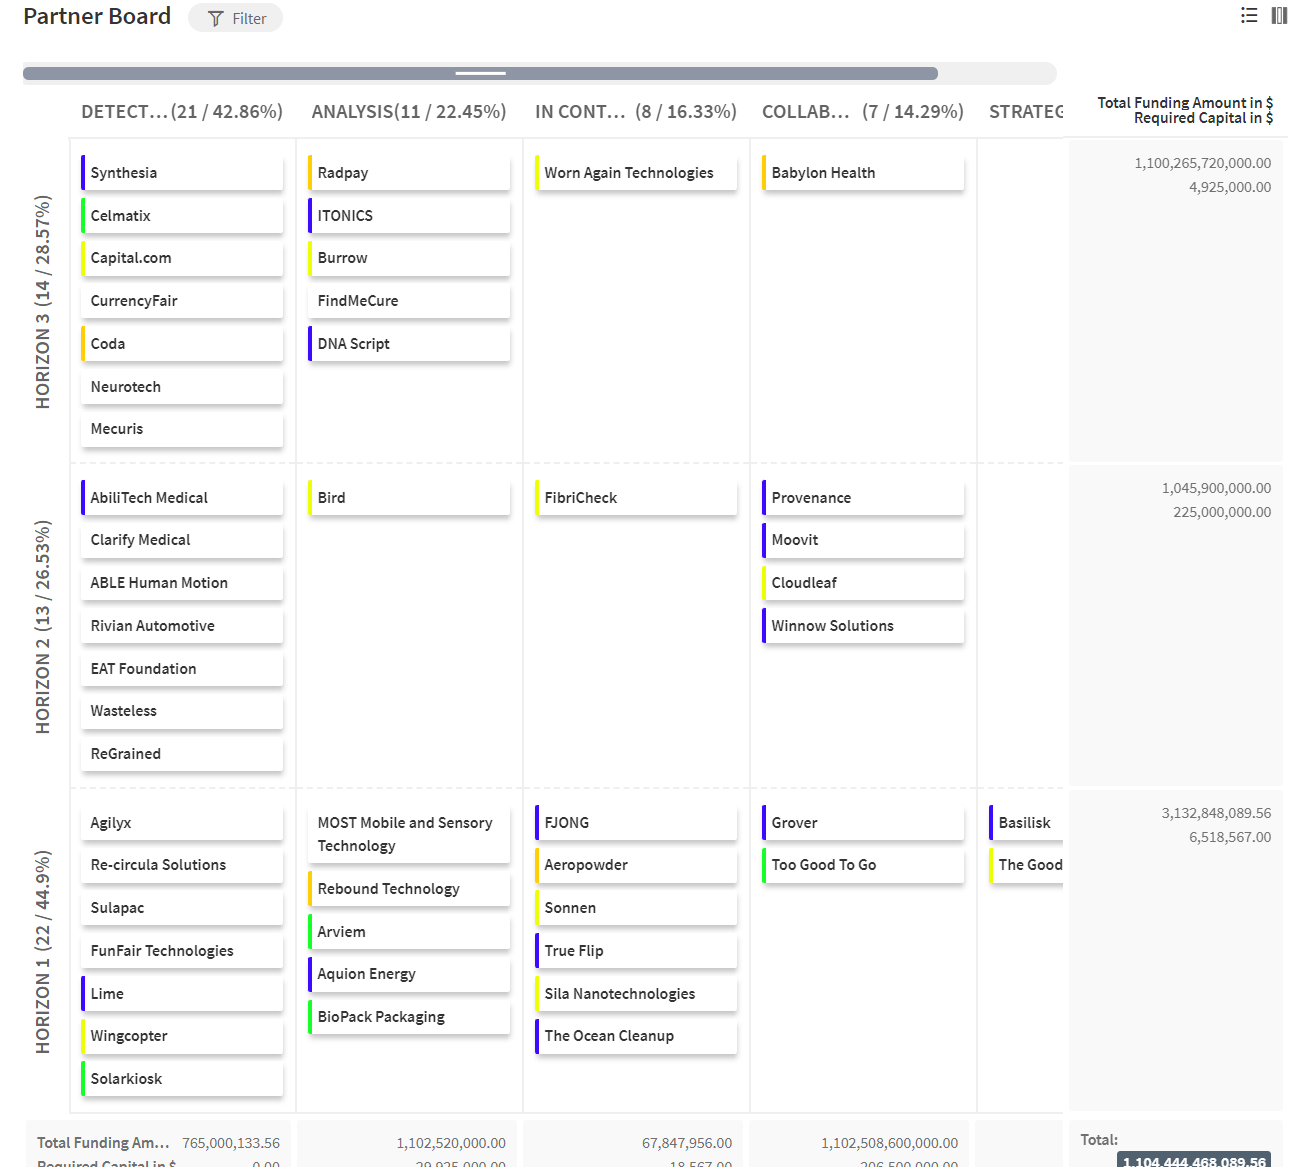Select the Solarkiosk card
Viewport: 1309px width, 1167px height.
(x=182, y=1079)
